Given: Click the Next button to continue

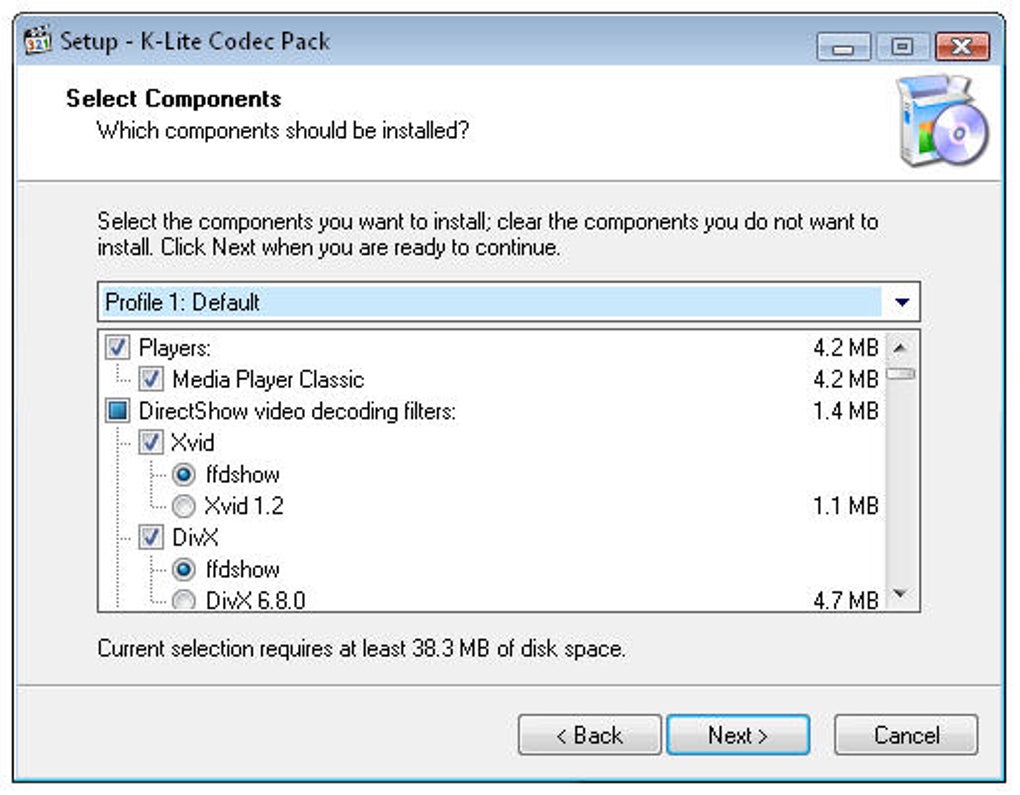Looking at the screenshot, I should point(737,735).
